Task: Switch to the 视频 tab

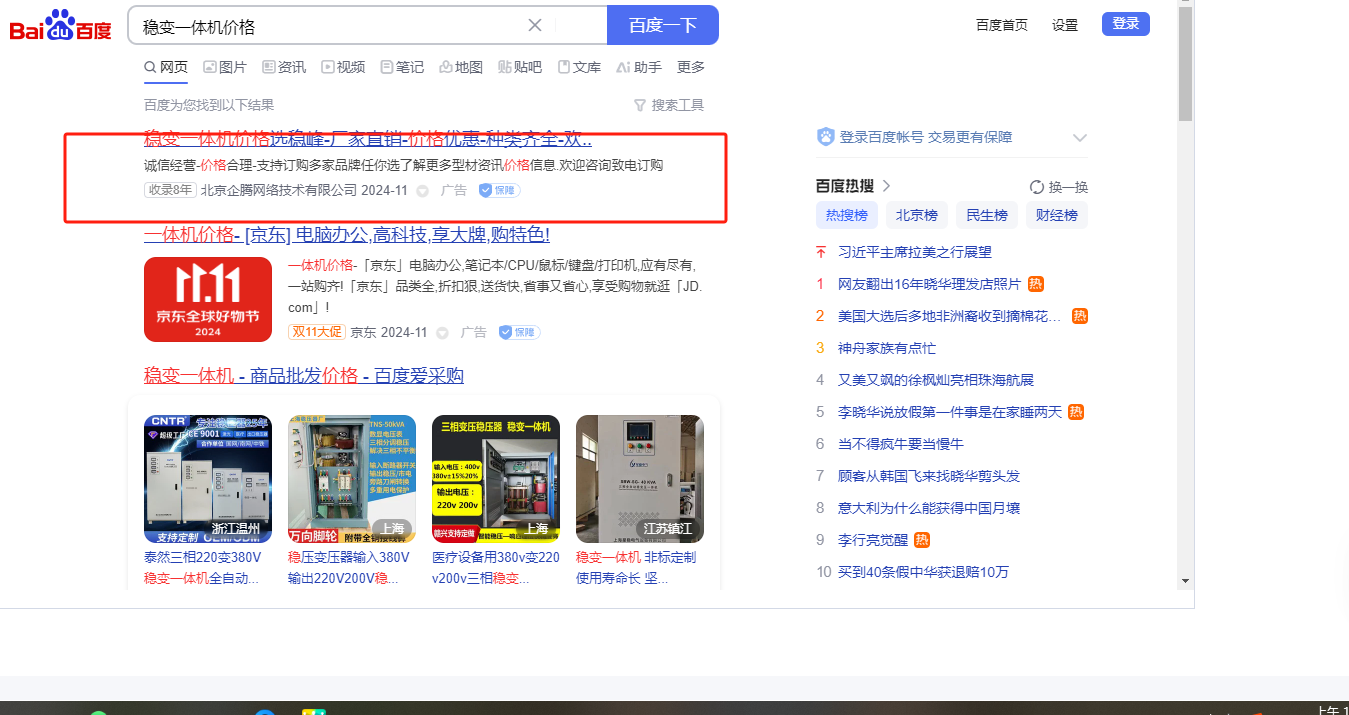Action: [x=343, y=67]
